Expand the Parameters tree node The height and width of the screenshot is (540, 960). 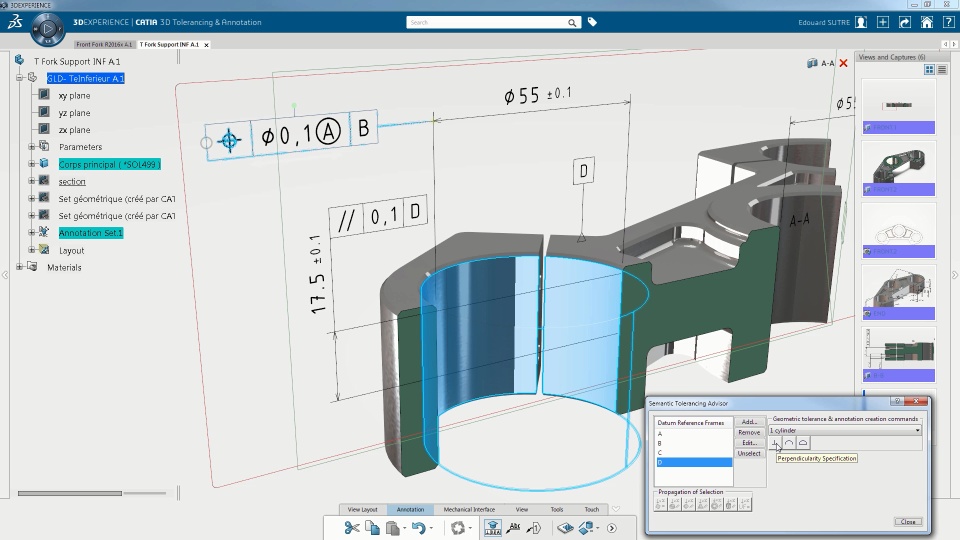click(31, 147)
